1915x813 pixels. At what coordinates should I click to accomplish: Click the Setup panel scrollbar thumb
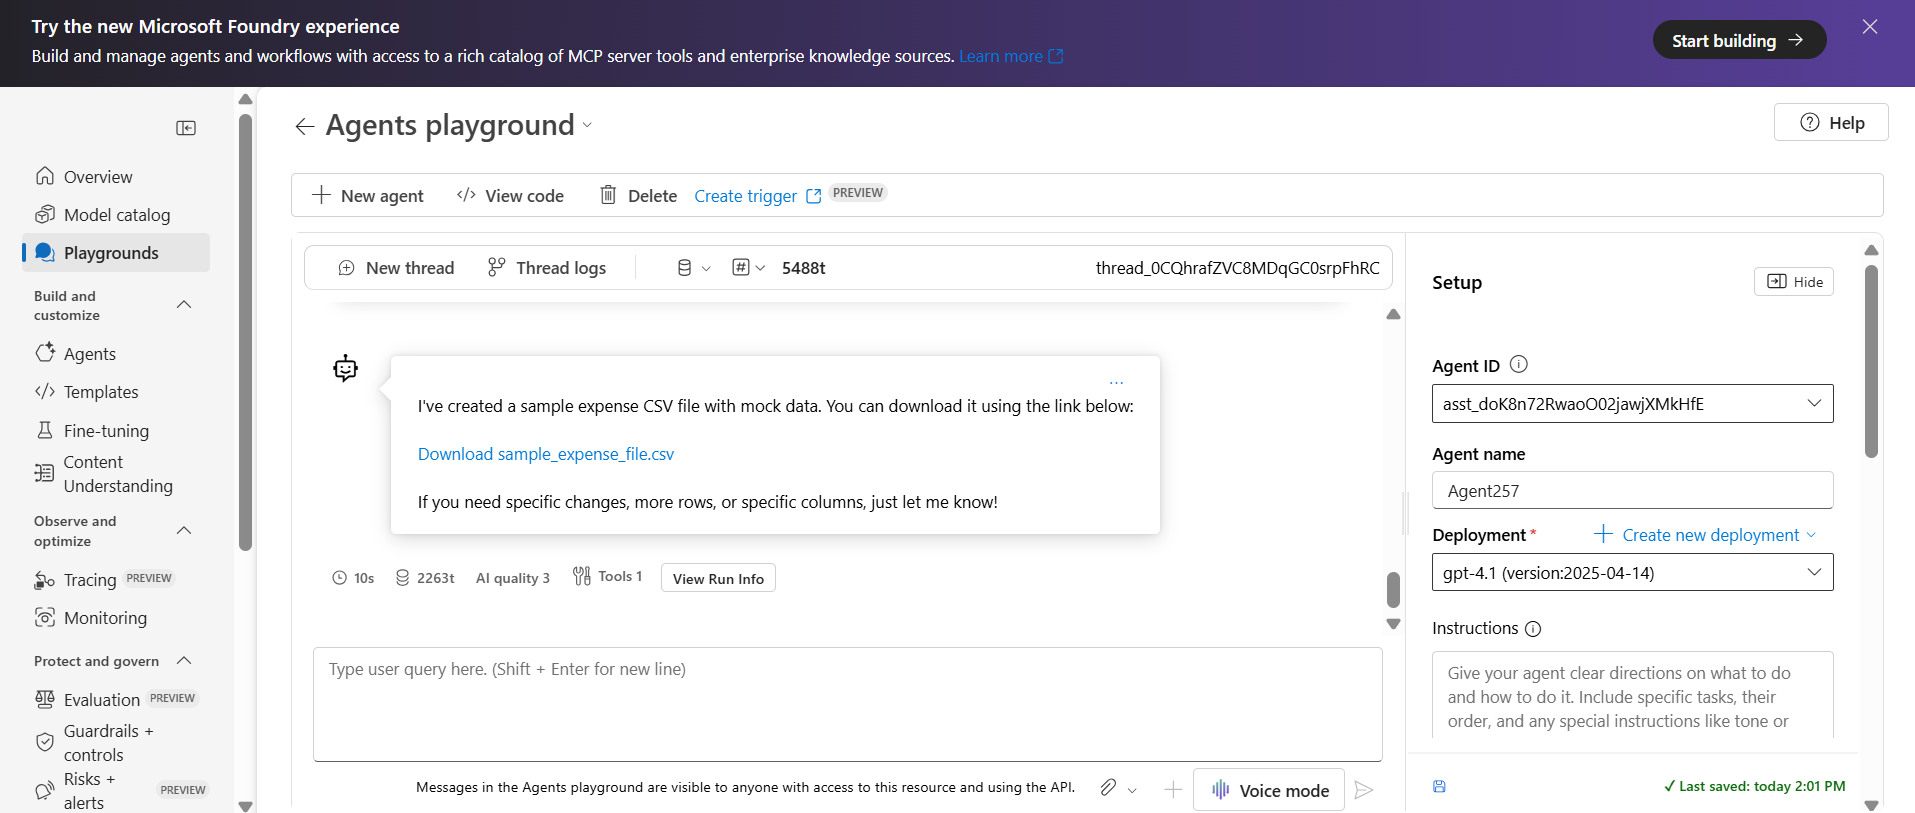click(1871, 361)
